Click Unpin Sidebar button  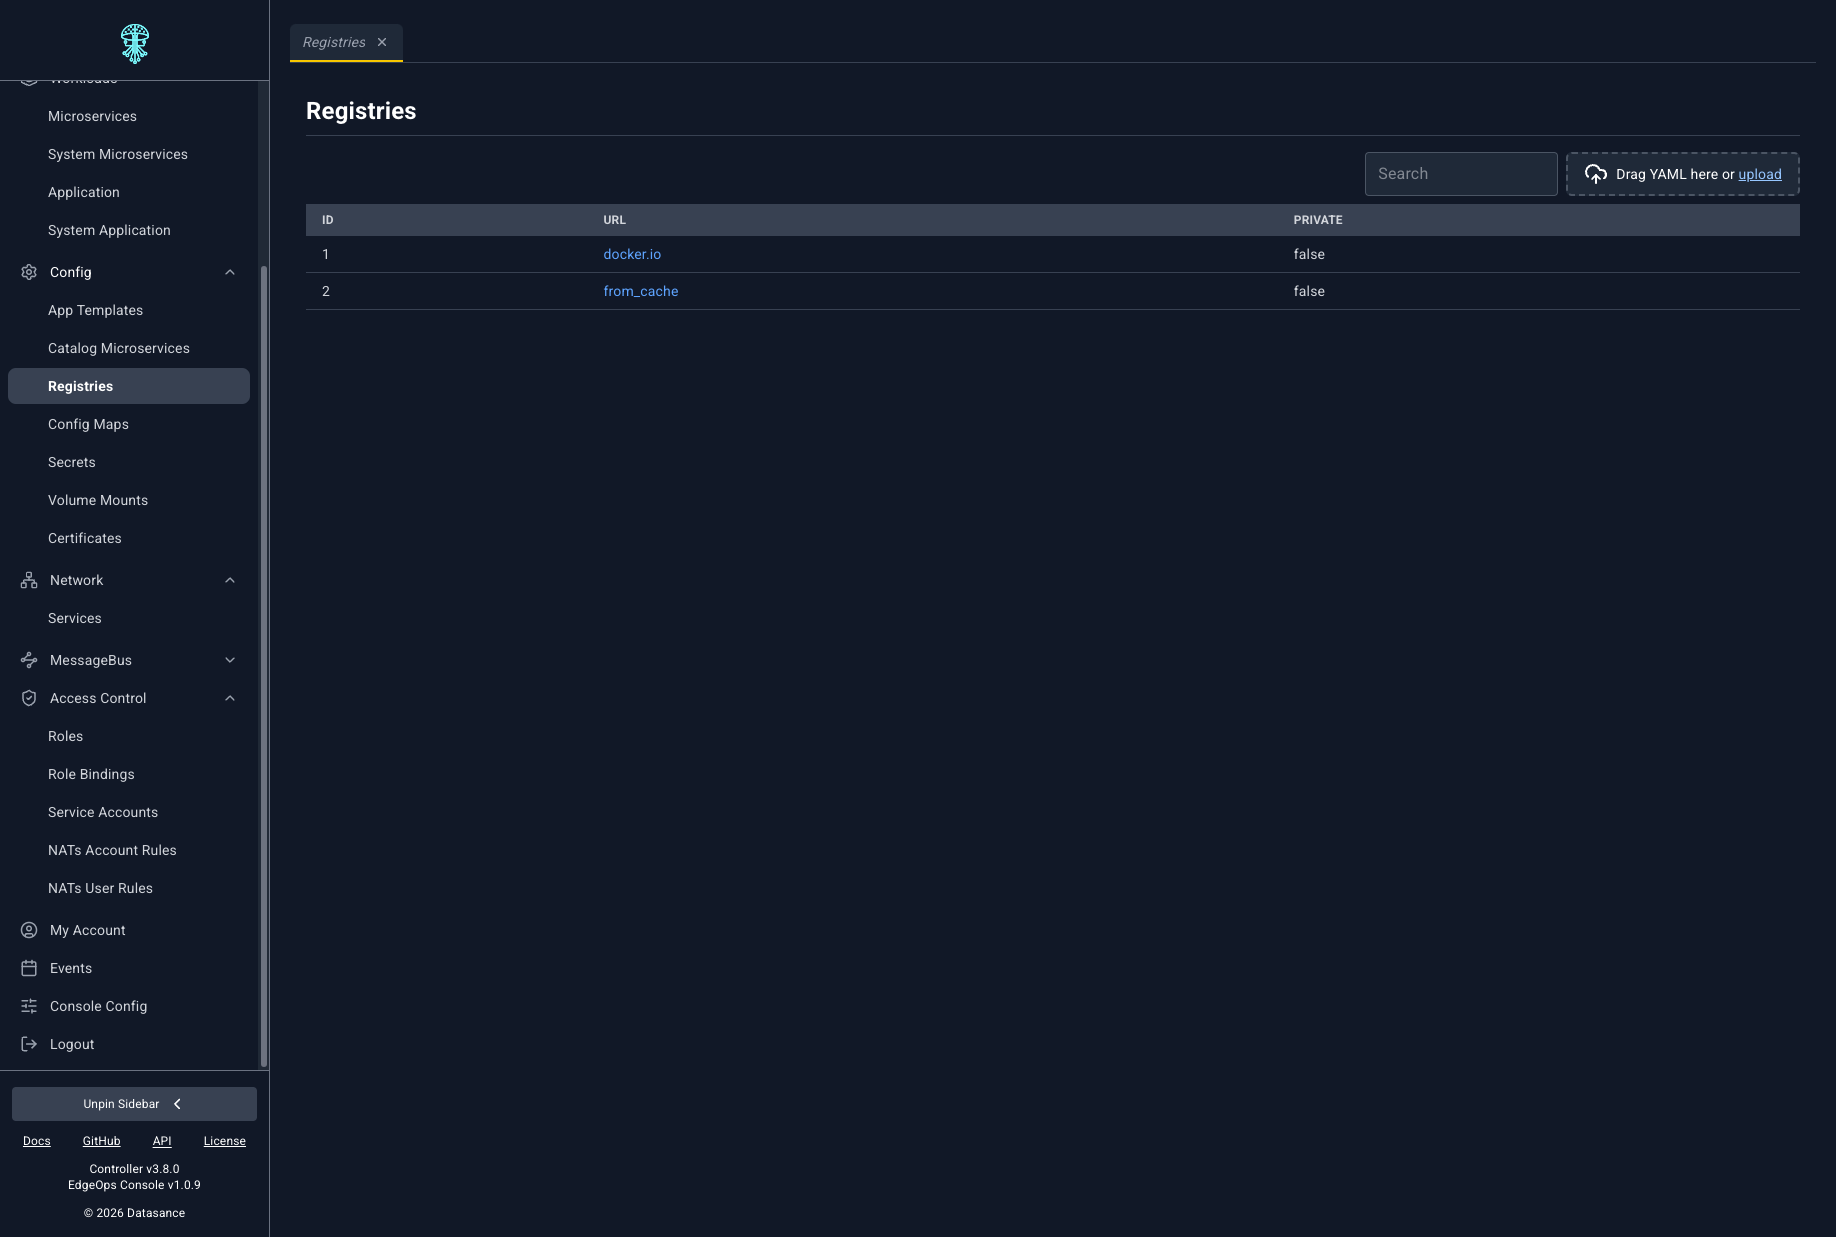[134, 1104]
